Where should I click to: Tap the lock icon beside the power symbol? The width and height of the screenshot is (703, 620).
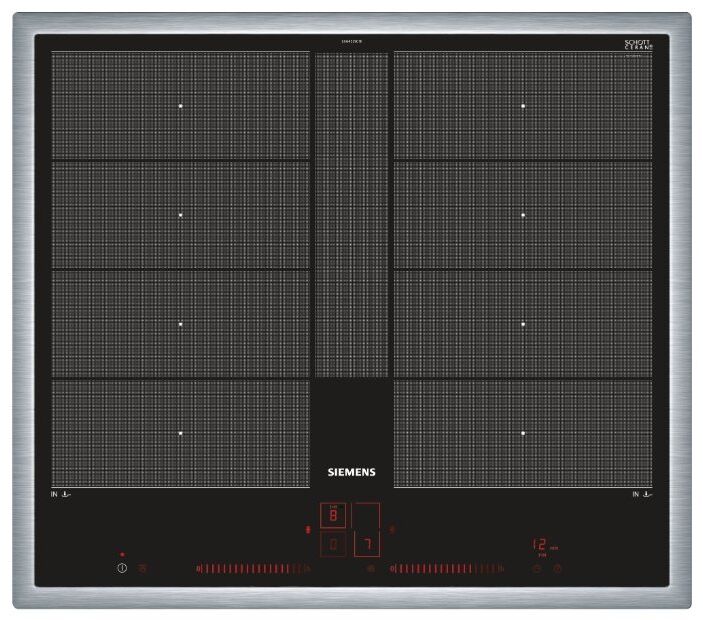click(x=143, y=568)
